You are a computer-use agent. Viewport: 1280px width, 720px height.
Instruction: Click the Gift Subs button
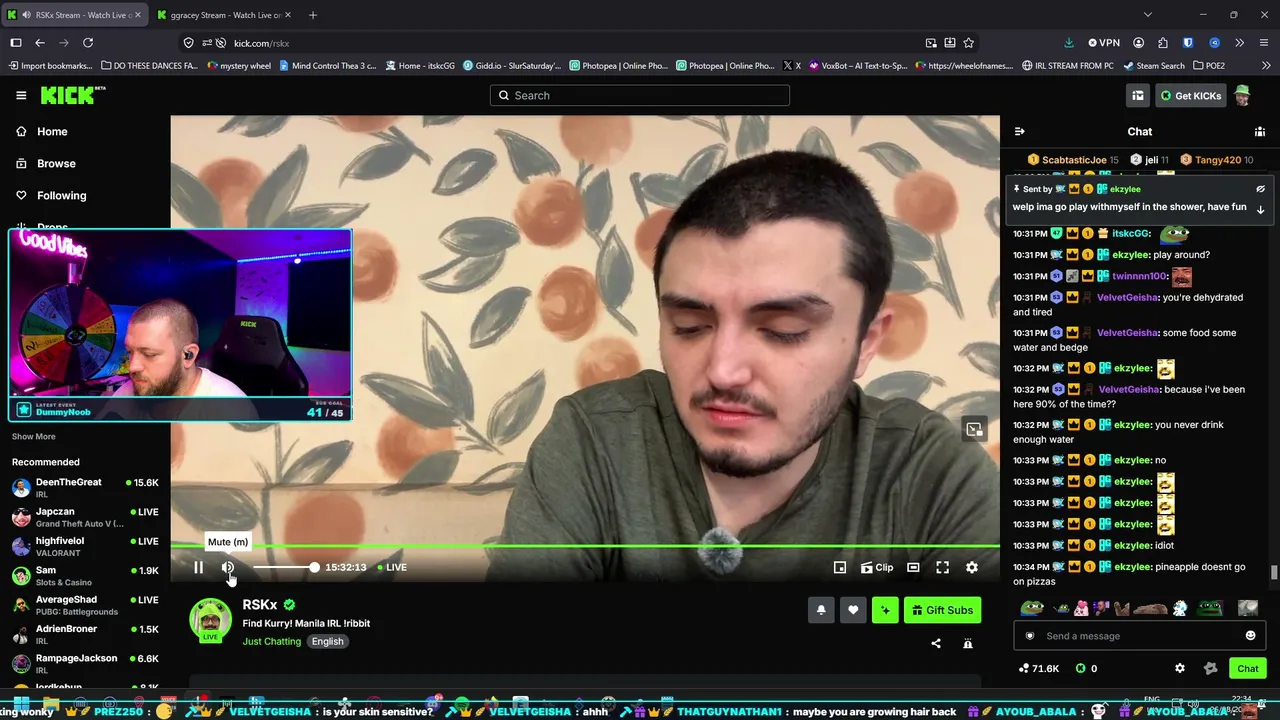click(942, 610)
